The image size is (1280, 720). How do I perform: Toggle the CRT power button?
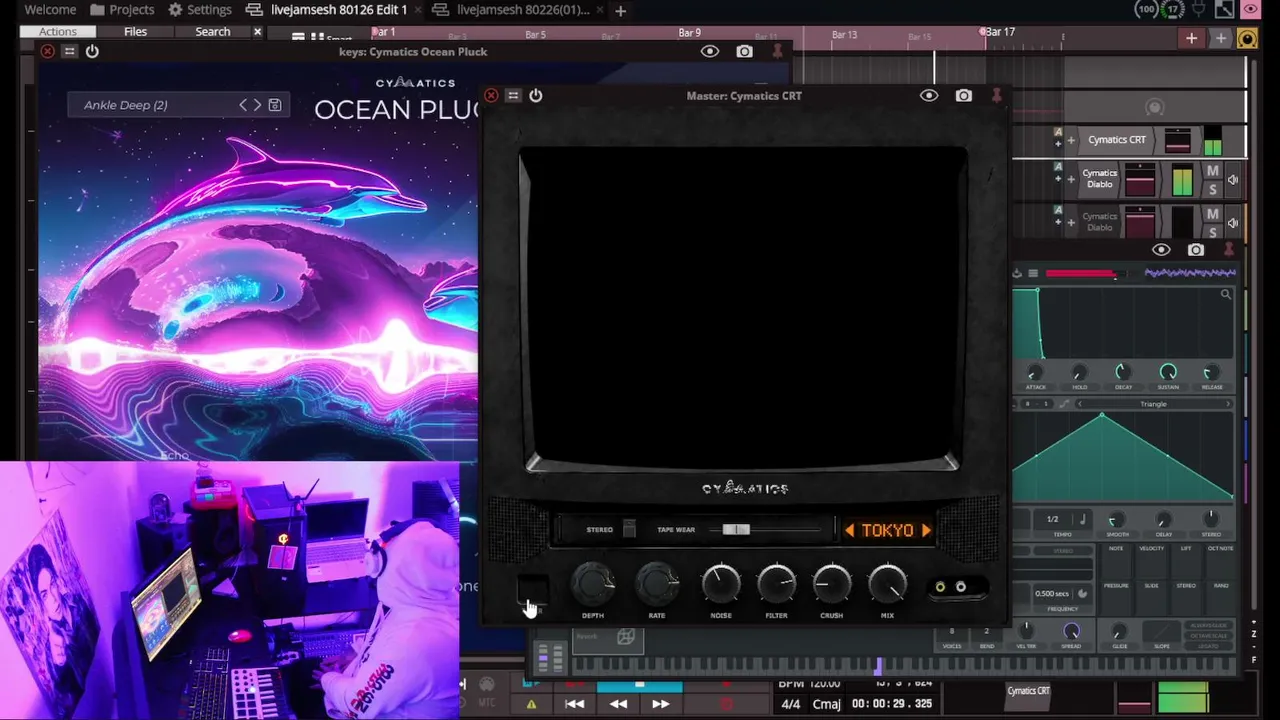tap(532, 587)
